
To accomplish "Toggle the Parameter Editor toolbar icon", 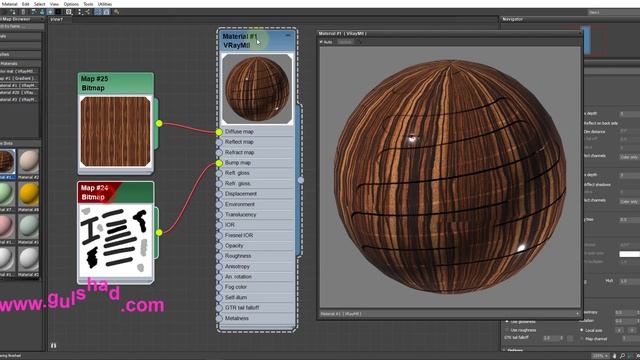I will click(x=106, y=12).
